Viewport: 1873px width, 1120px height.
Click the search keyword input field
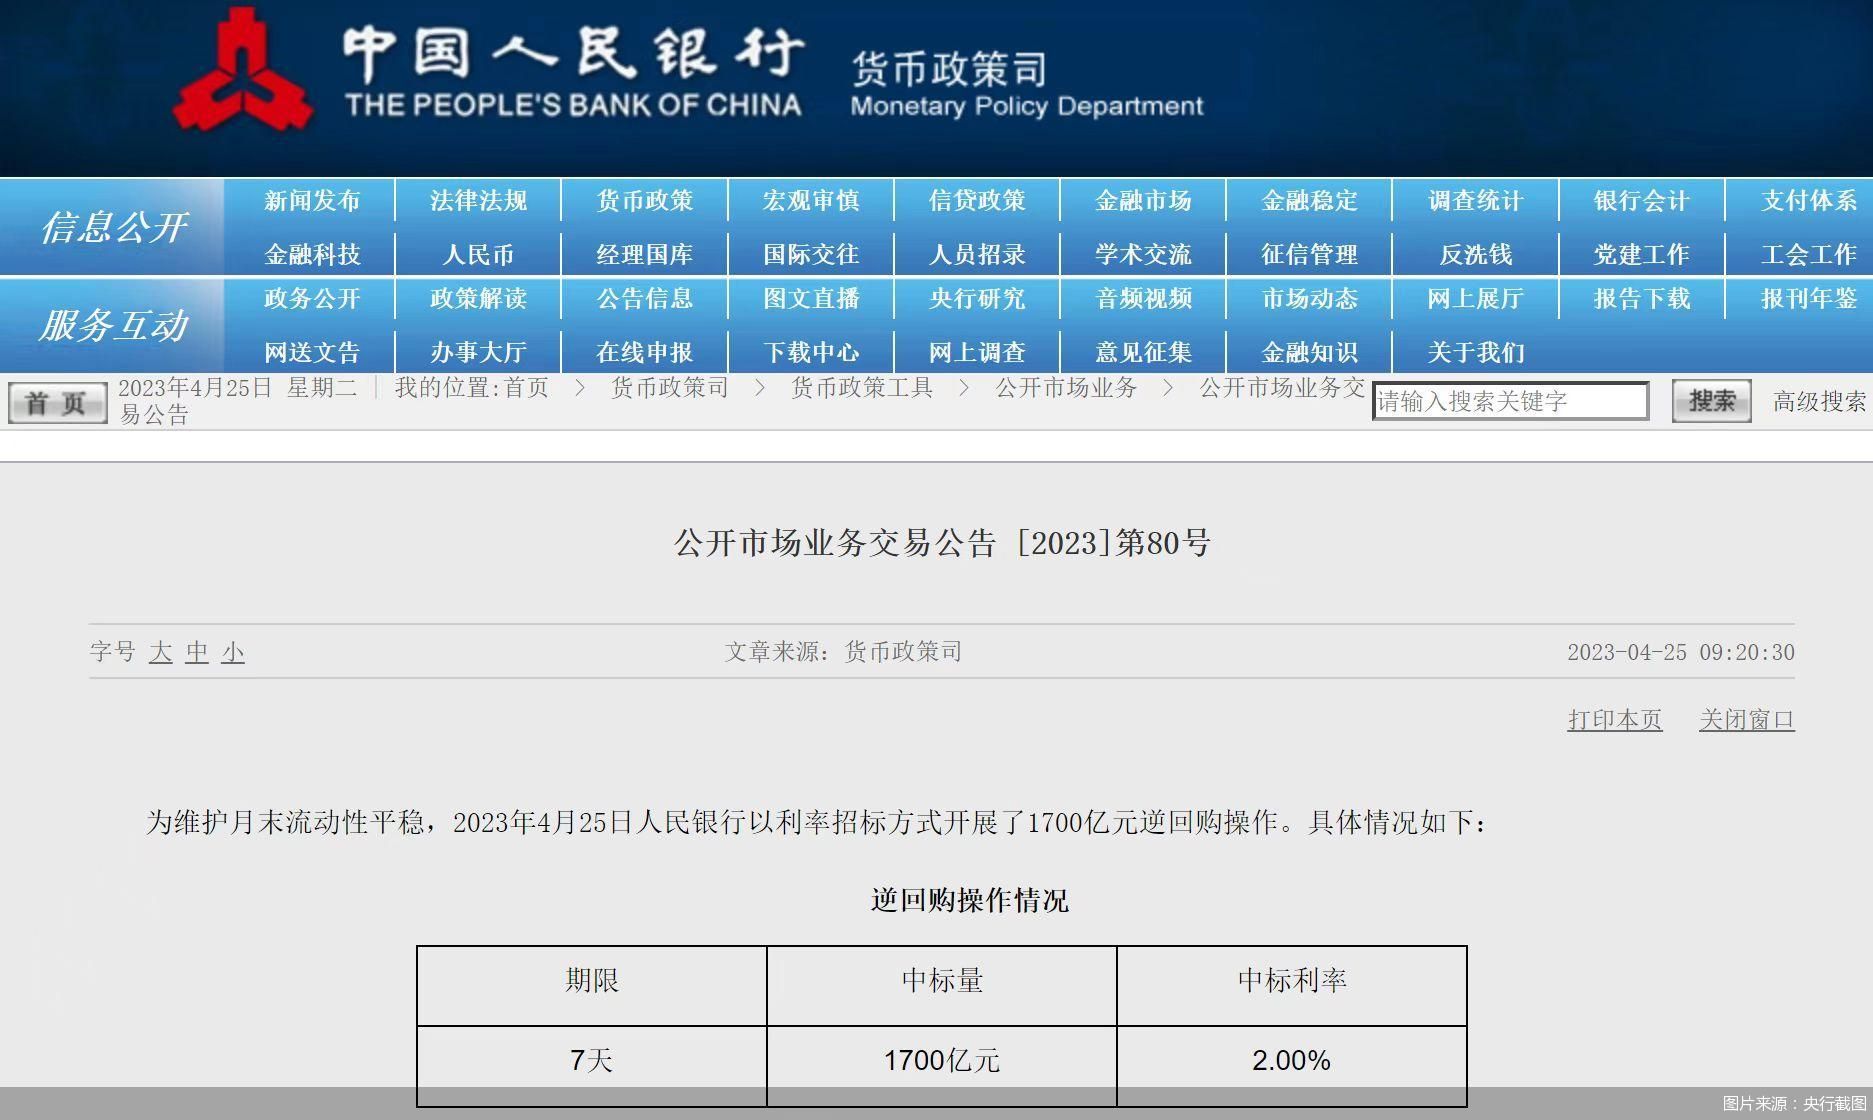pos(1510,400)
